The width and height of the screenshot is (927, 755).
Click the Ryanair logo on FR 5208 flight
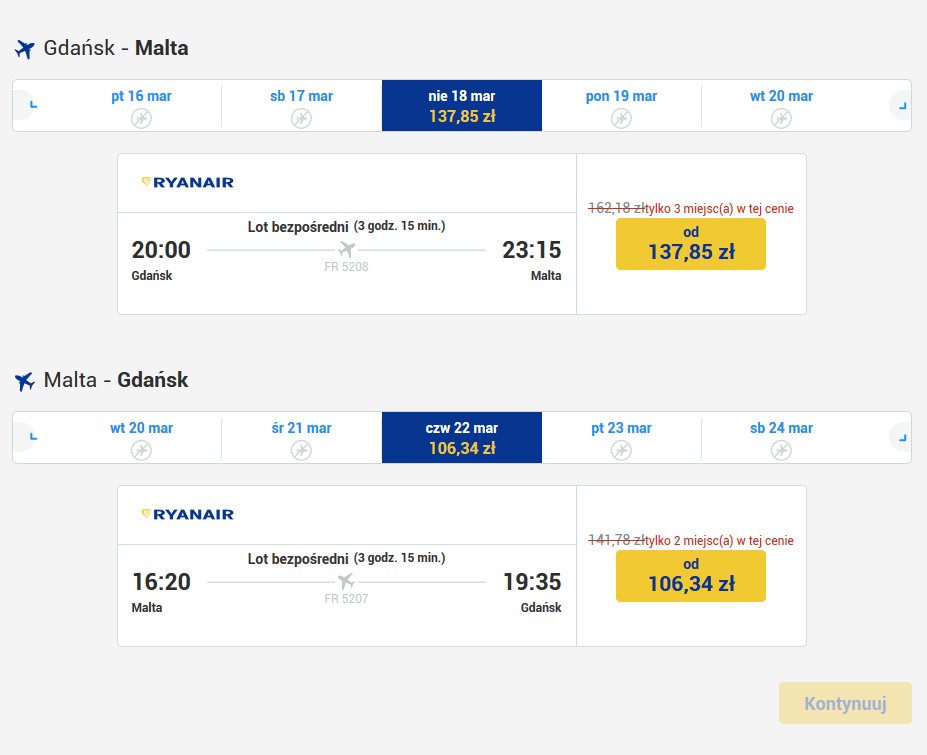tap(187, 182)
